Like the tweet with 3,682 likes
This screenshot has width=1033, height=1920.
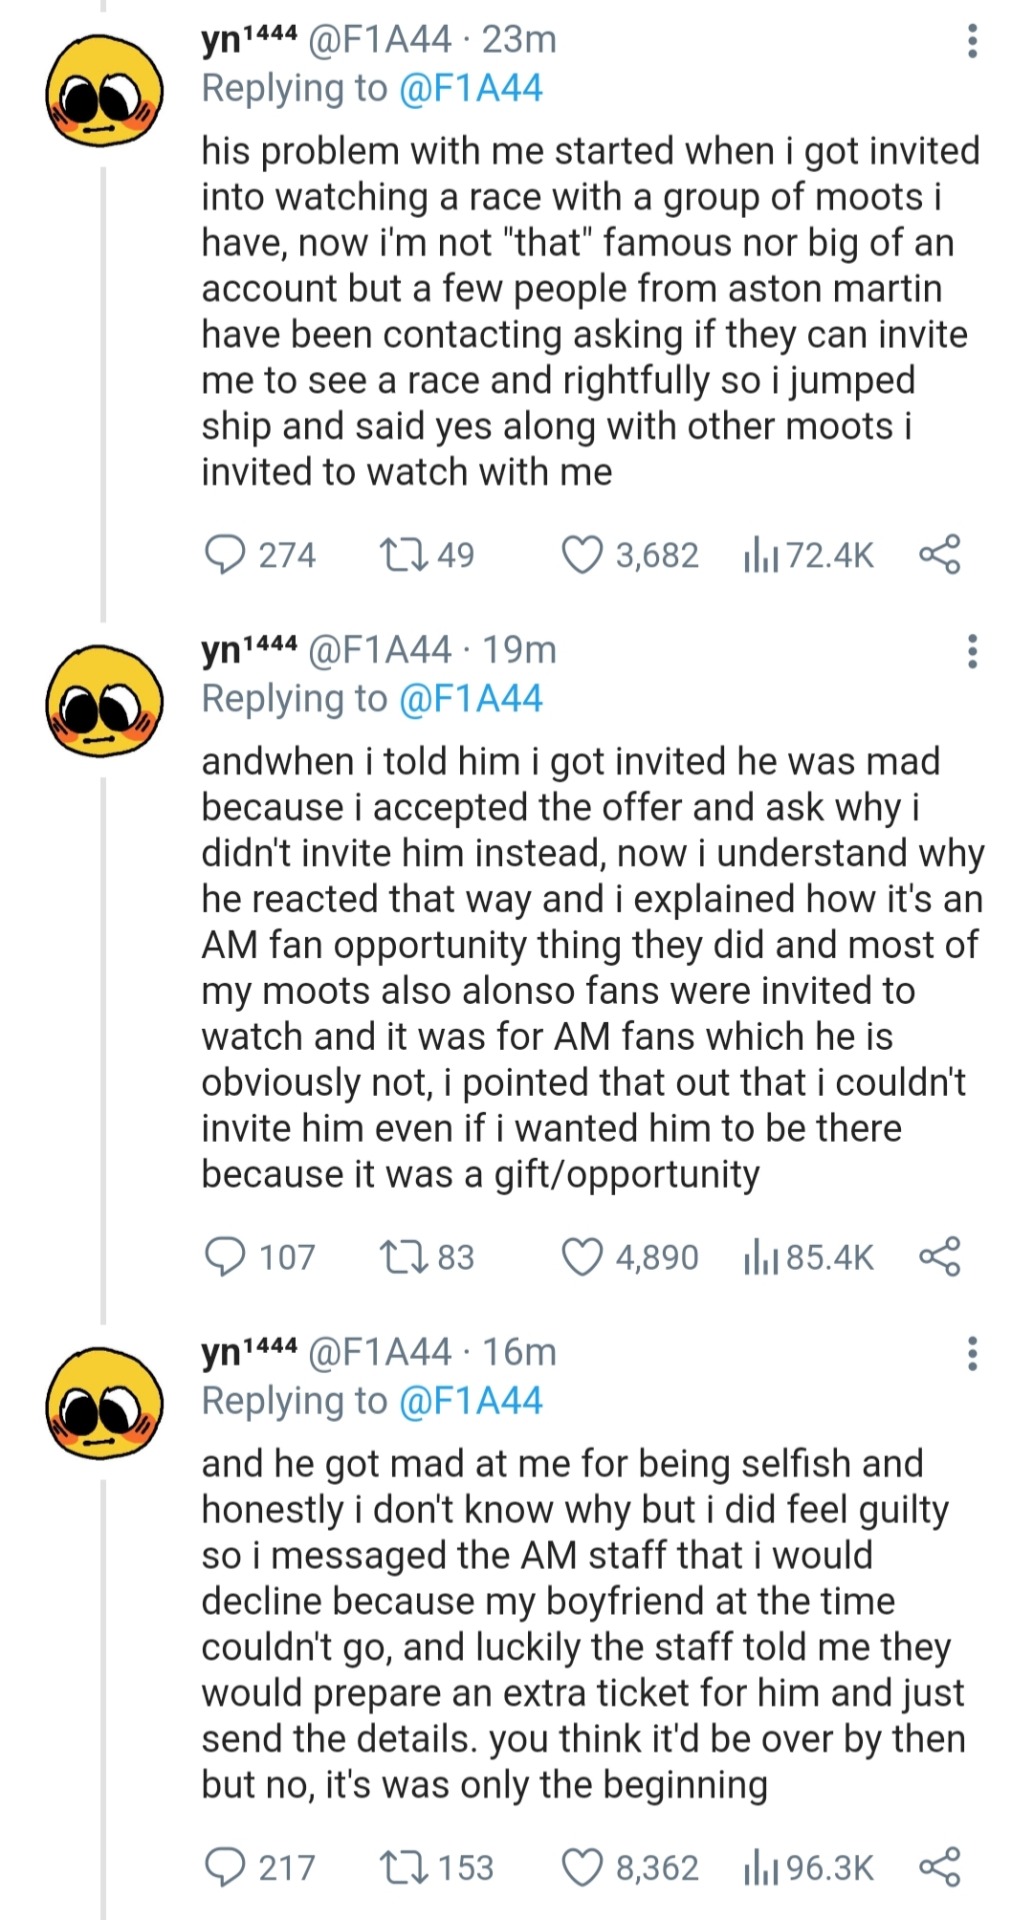point(582,554)
